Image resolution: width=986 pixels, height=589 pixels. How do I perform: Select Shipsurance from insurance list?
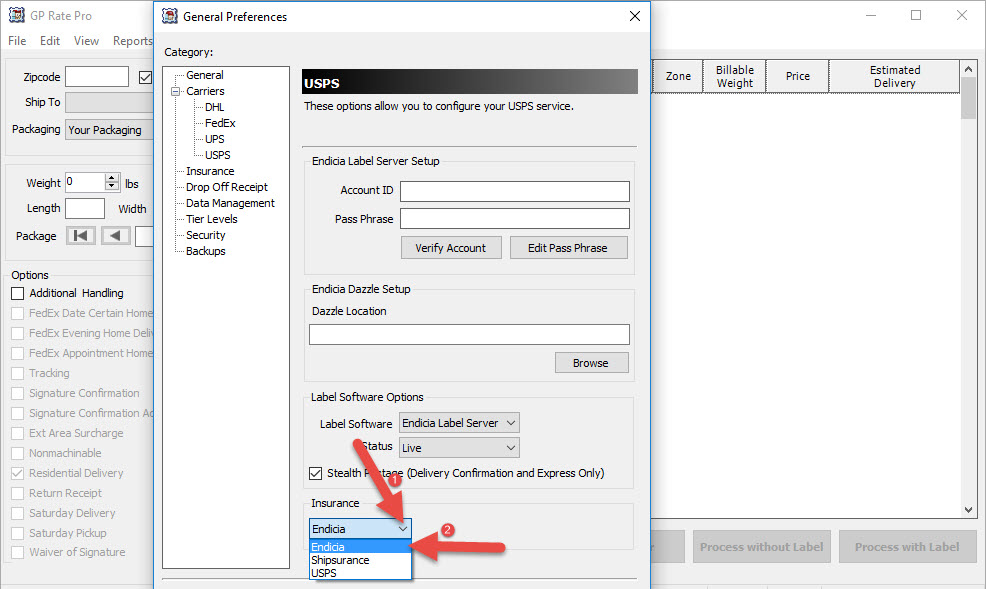tap(360, 560)
